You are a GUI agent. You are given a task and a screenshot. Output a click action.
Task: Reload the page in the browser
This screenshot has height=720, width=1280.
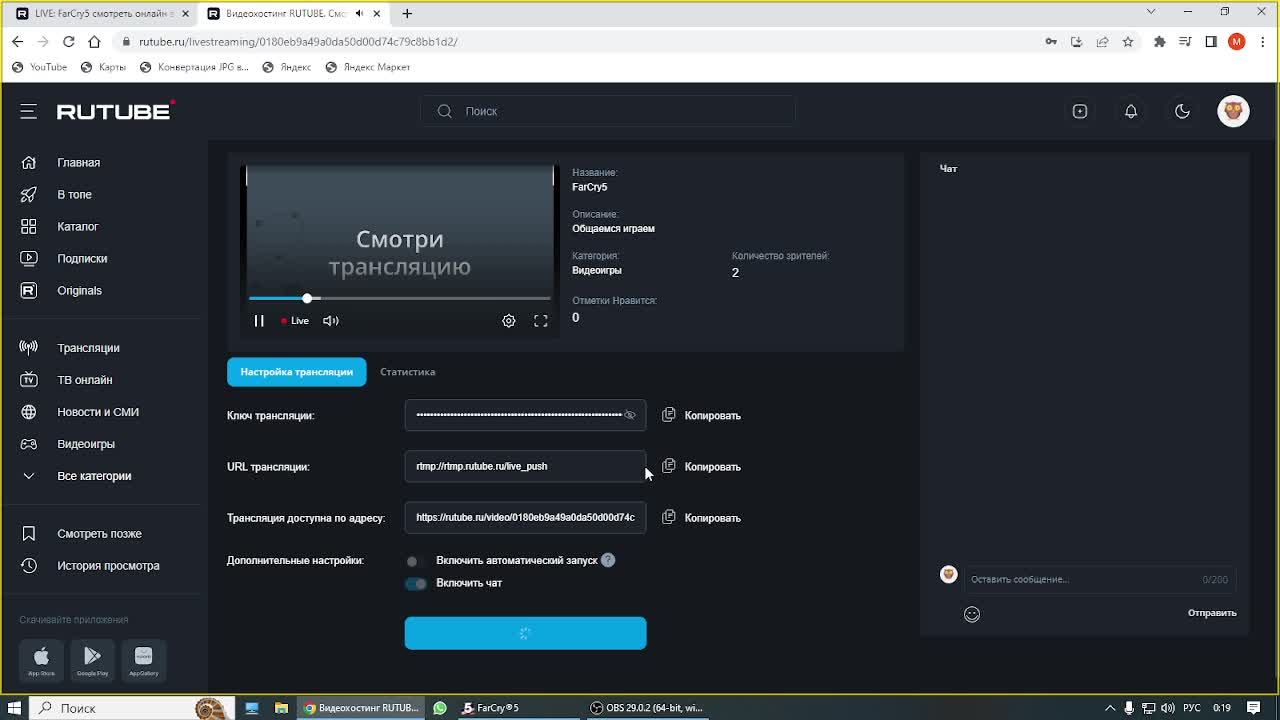tap(69, 42)
